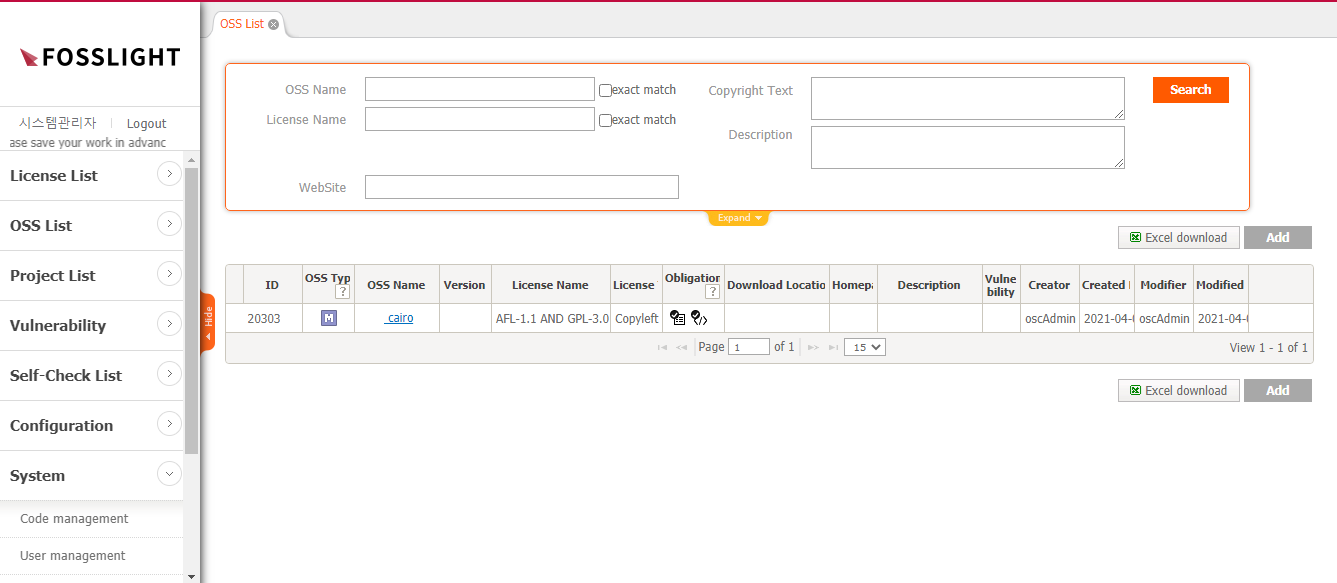Go to first page of the grid

[x=662, y=347]
